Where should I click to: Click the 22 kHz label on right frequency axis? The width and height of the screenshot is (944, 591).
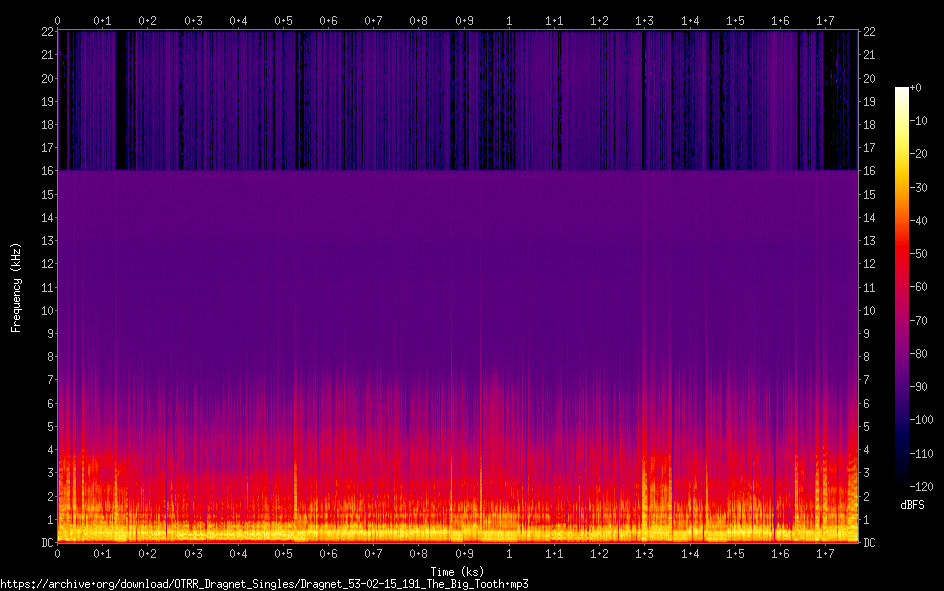pyautogui.click(x=870, y=33)
